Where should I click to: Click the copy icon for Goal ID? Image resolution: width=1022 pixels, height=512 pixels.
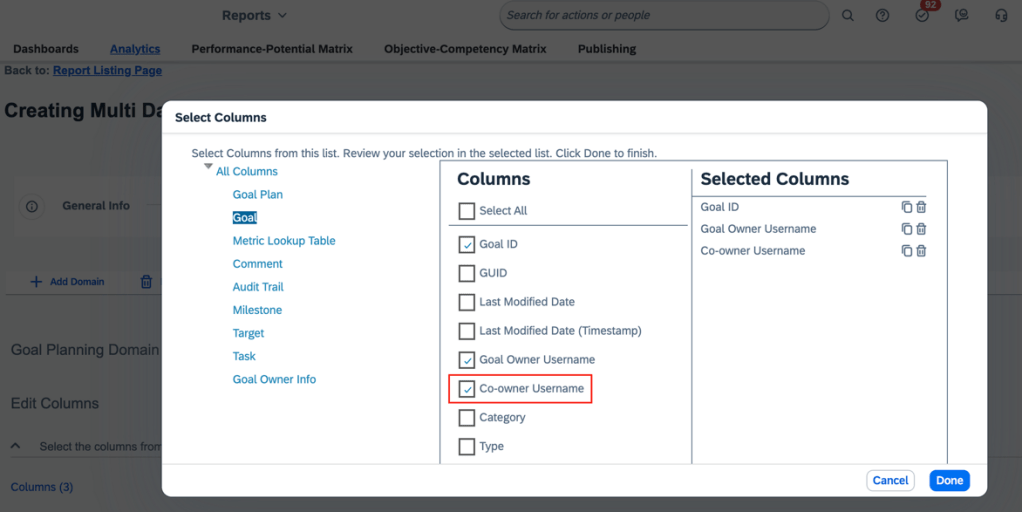click(x=906, y=207)
